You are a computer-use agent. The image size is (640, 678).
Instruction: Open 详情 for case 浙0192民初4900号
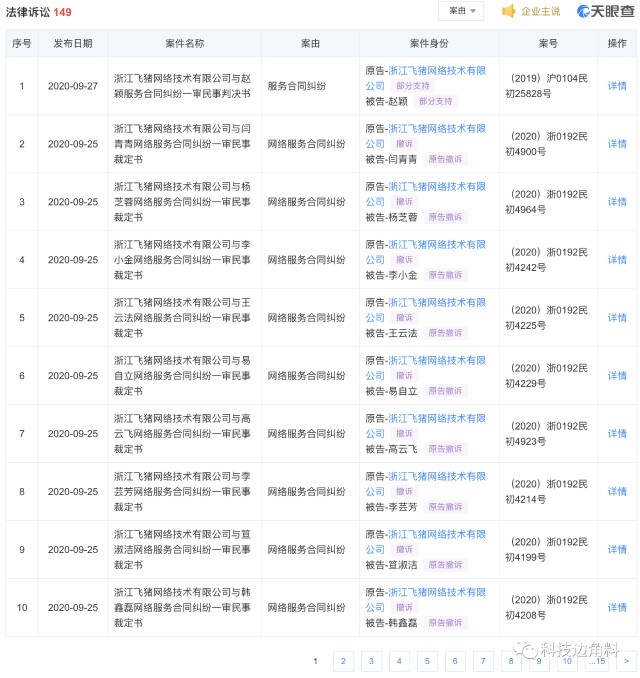tap(617, 144)
